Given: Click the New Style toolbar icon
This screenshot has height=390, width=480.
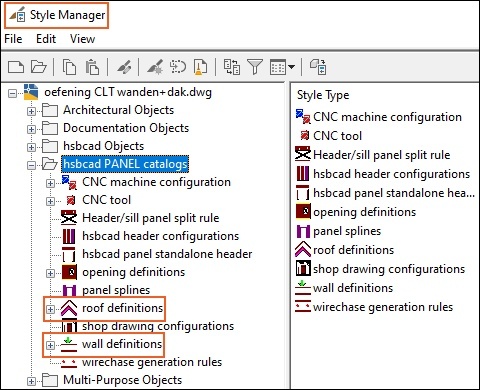Looking at the screenshot, I should pos(155,67).
